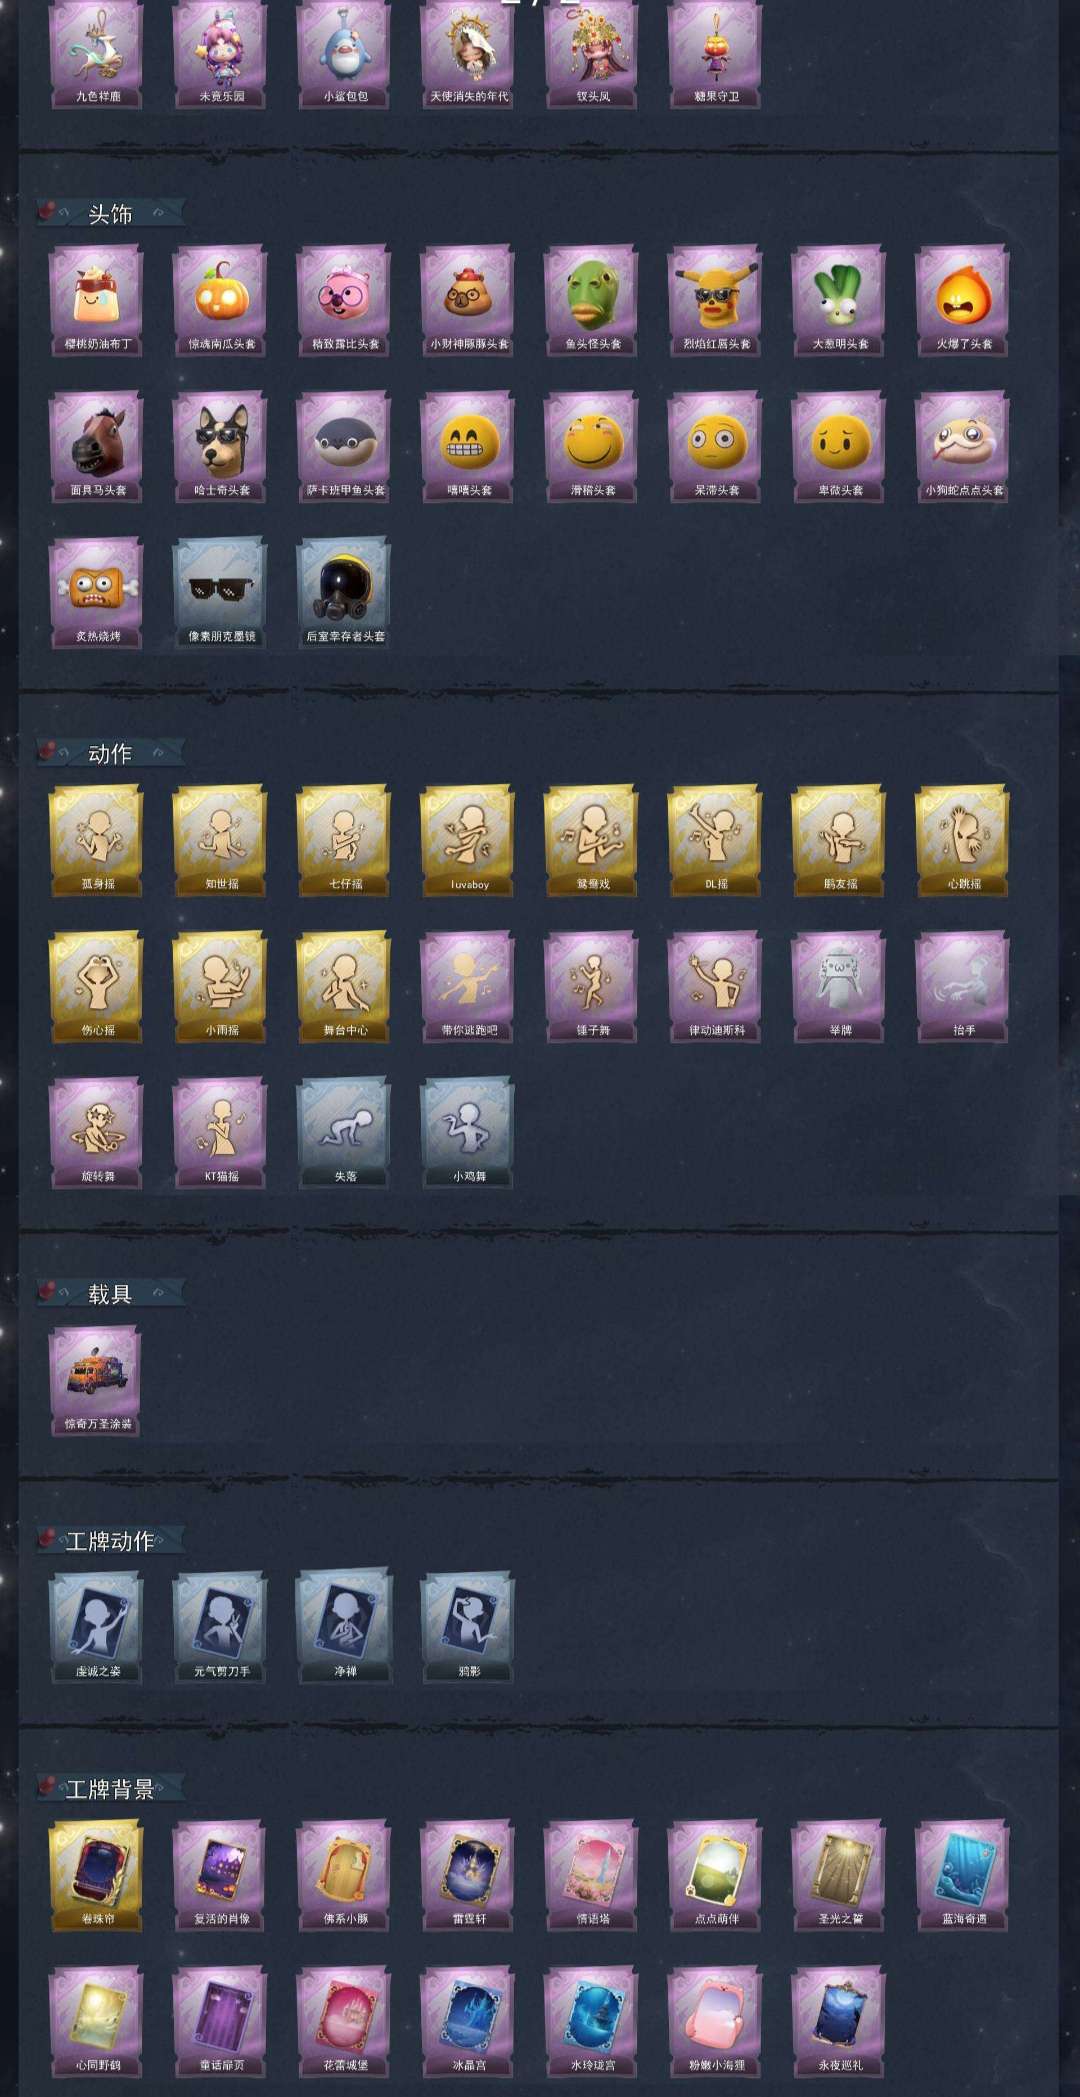
Task: Choose the horse mask 面具马头套
Action: (97, 447)
